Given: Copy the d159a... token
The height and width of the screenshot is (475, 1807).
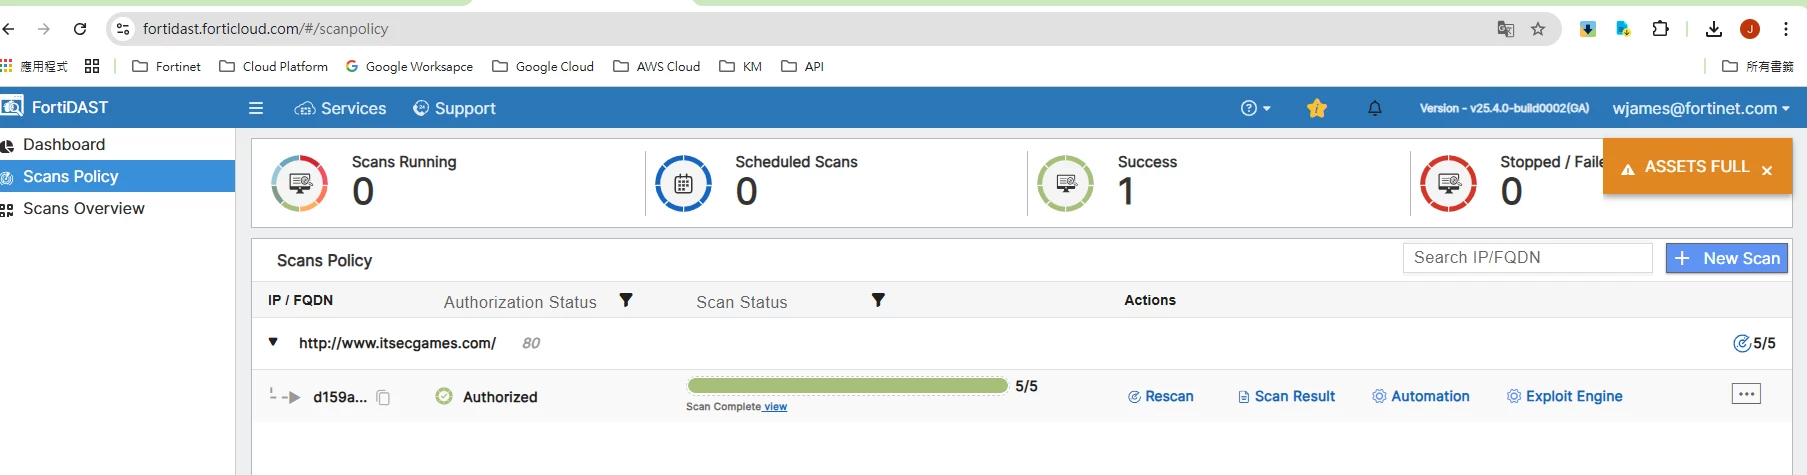Looking at the screenshot, I should tap(383, 397).
